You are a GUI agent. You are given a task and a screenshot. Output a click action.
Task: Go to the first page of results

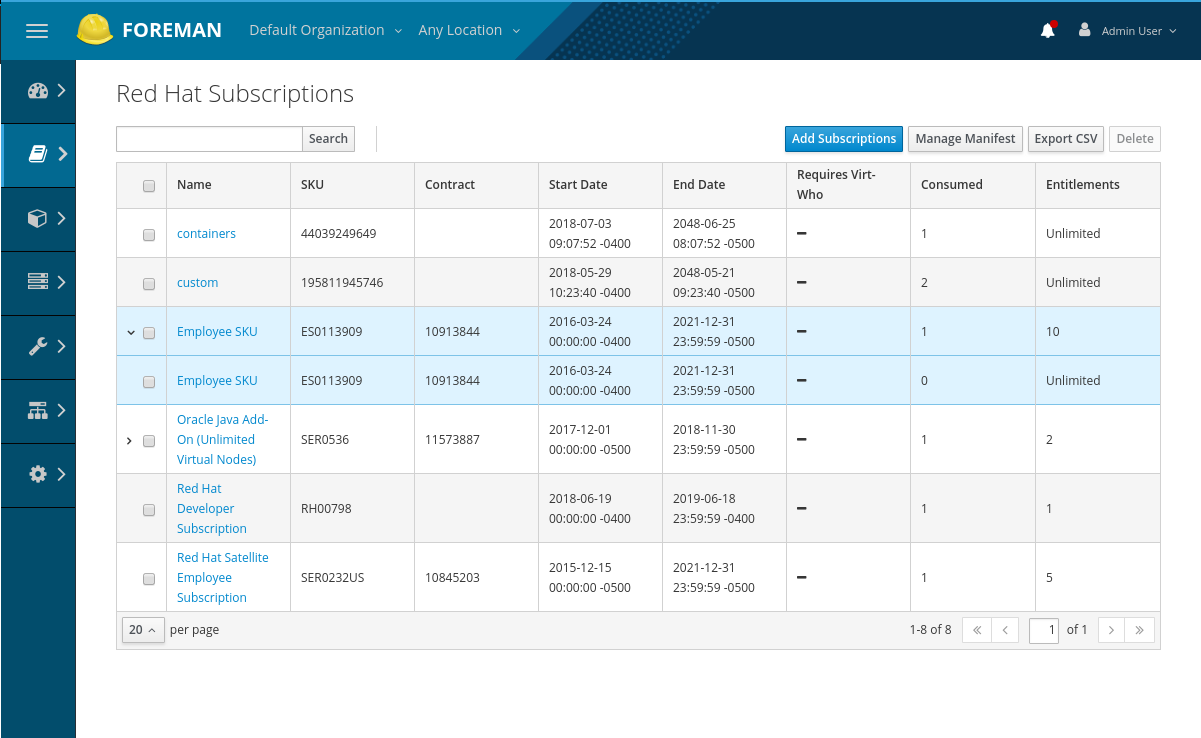point(977,630)
